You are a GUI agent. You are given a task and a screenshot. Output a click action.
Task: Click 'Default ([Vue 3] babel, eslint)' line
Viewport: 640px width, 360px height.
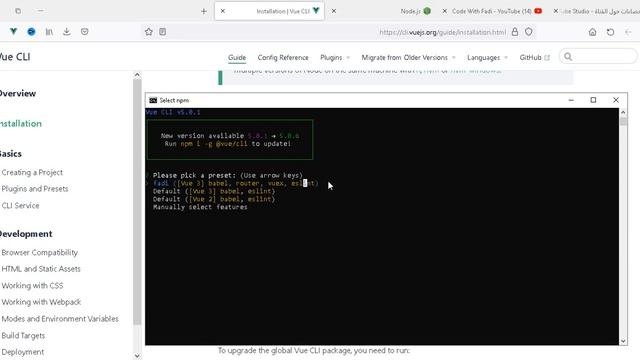[x=214, y=191]
